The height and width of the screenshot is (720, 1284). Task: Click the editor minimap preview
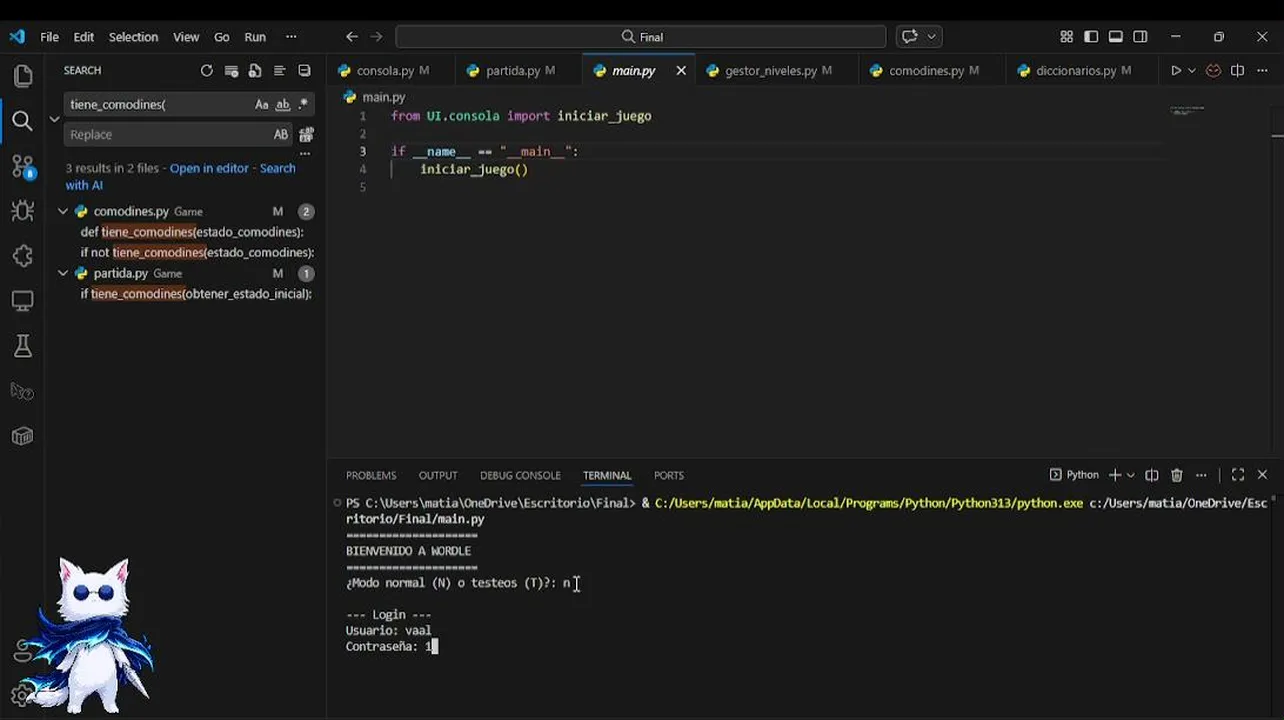coord(1187,110)
